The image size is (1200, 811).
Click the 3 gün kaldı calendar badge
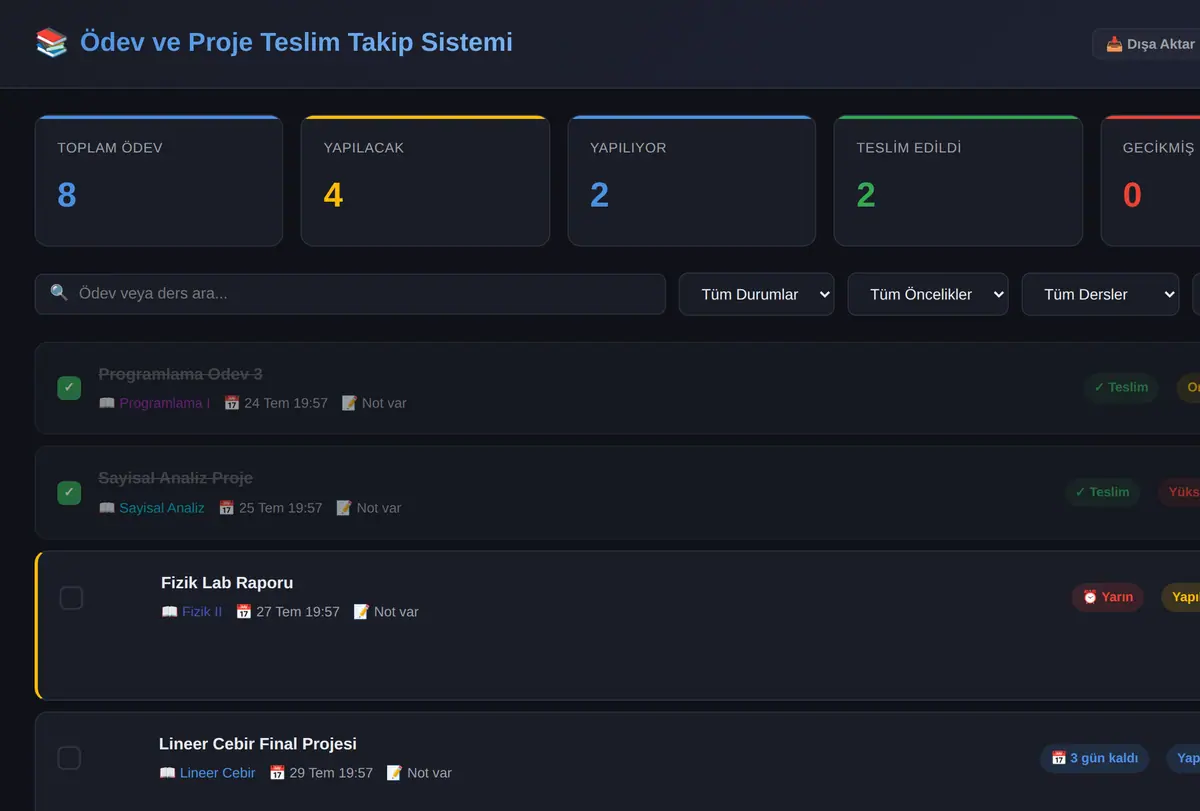pos(1094,758)
